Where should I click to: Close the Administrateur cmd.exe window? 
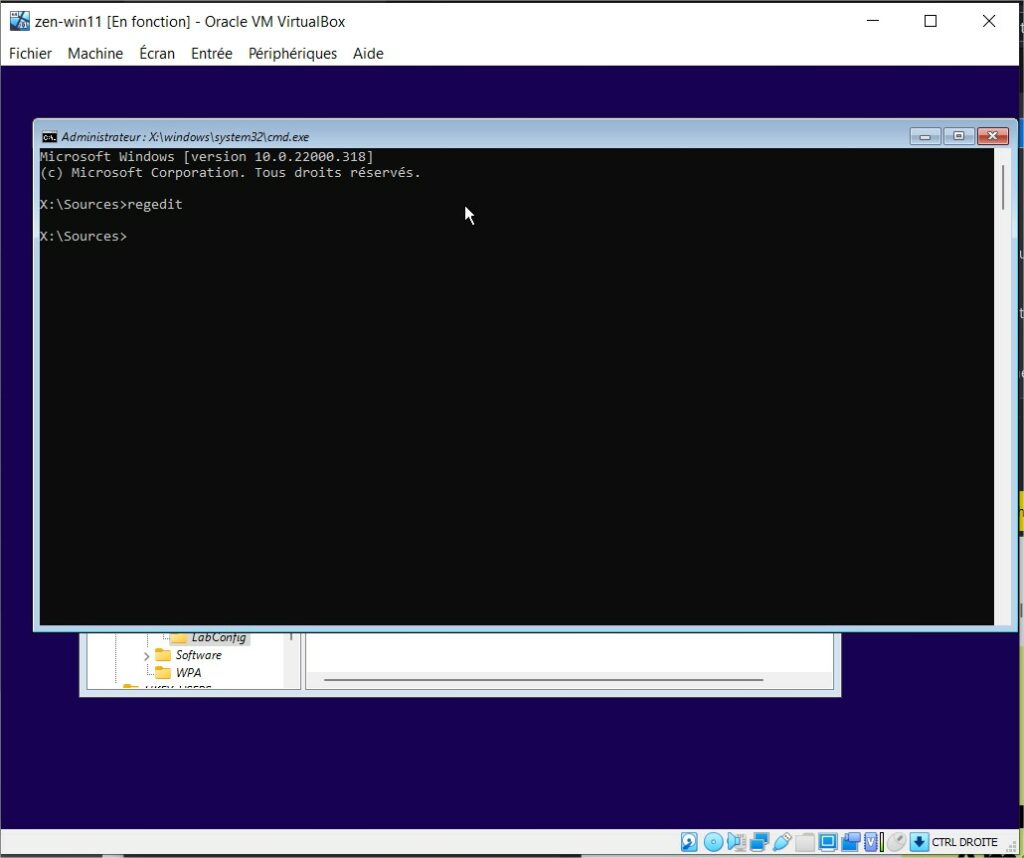click(993, 136)
